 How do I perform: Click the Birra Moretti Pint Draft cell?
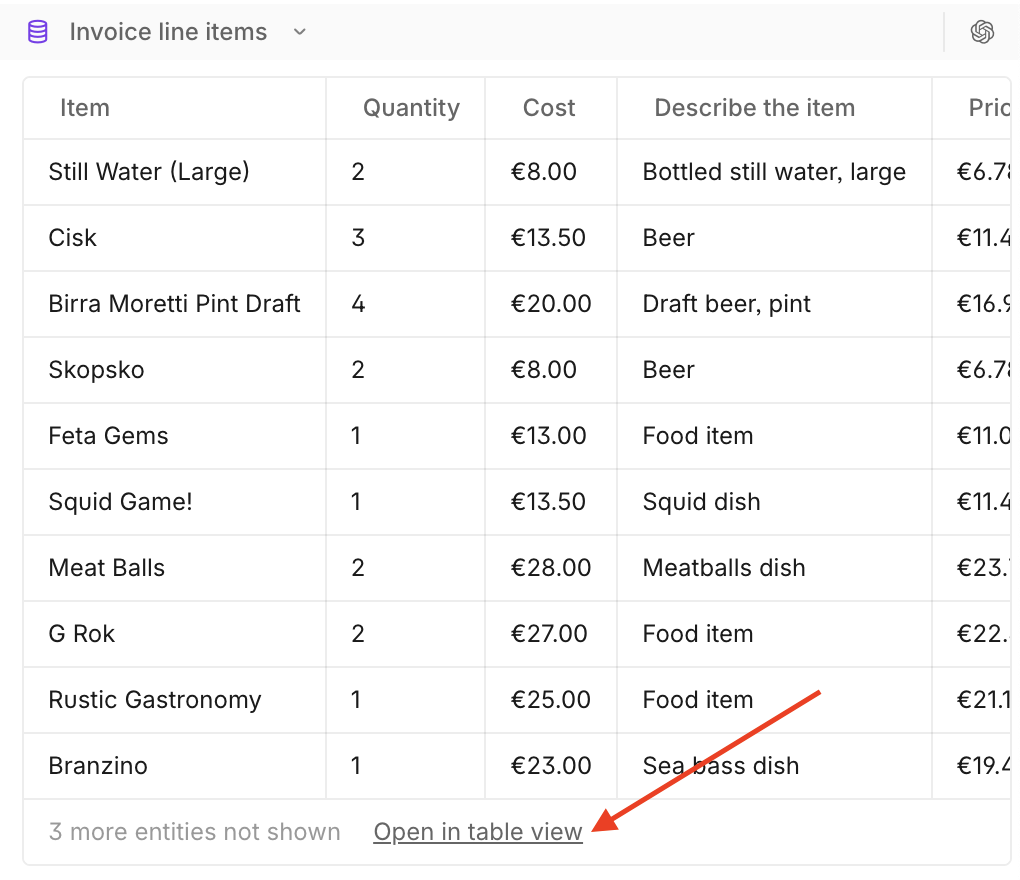pos(174,304)
